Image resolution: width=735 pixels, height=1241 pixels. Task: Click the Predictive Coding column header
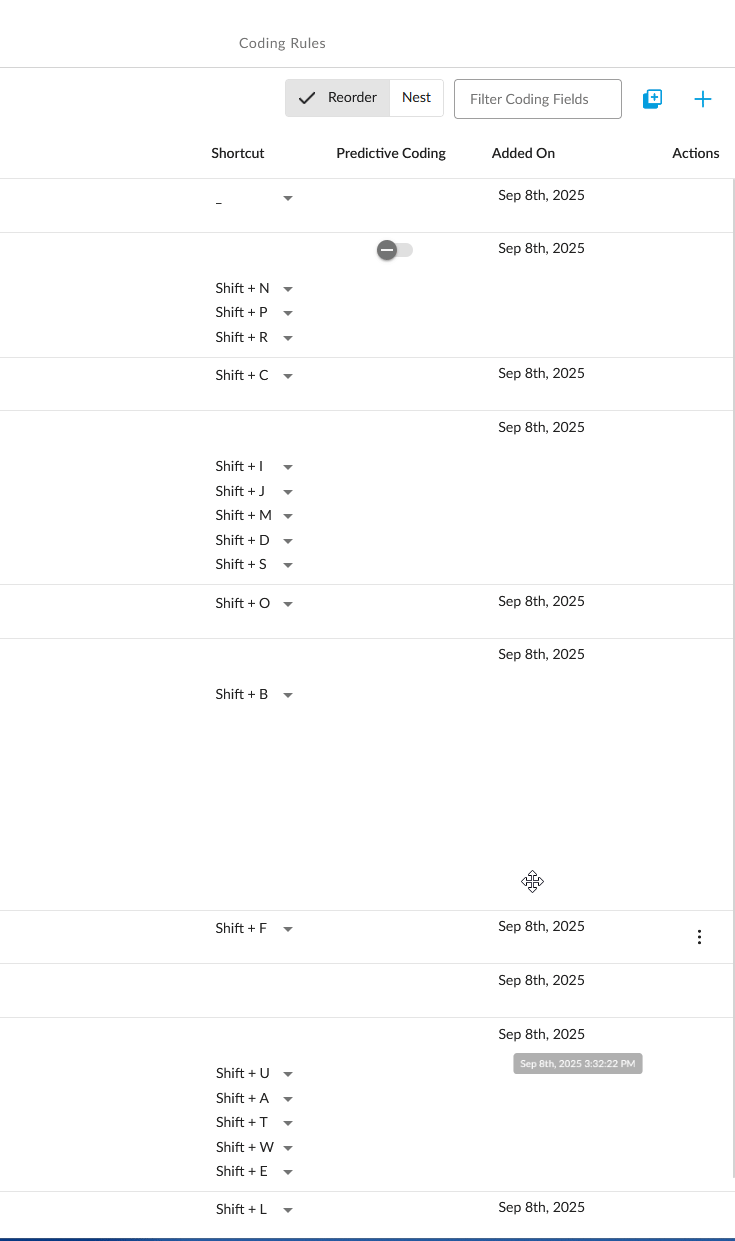pos(391,153)
